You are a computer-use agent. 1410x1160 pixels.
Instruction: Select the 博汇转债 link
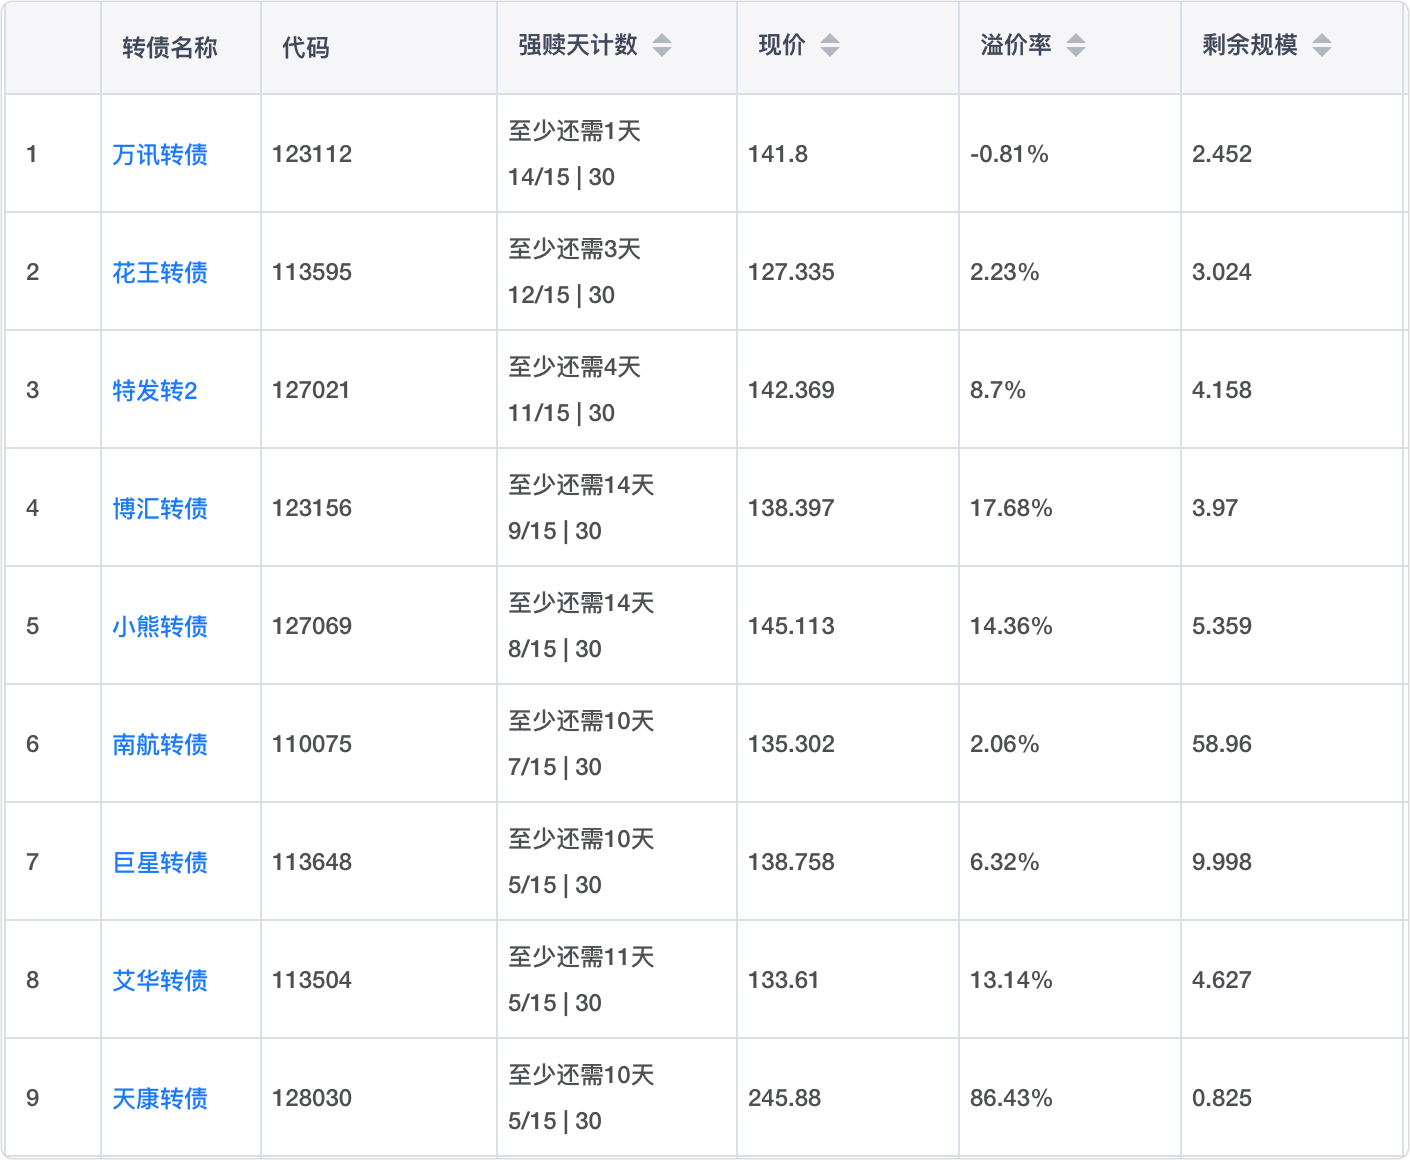pos(160,508)
